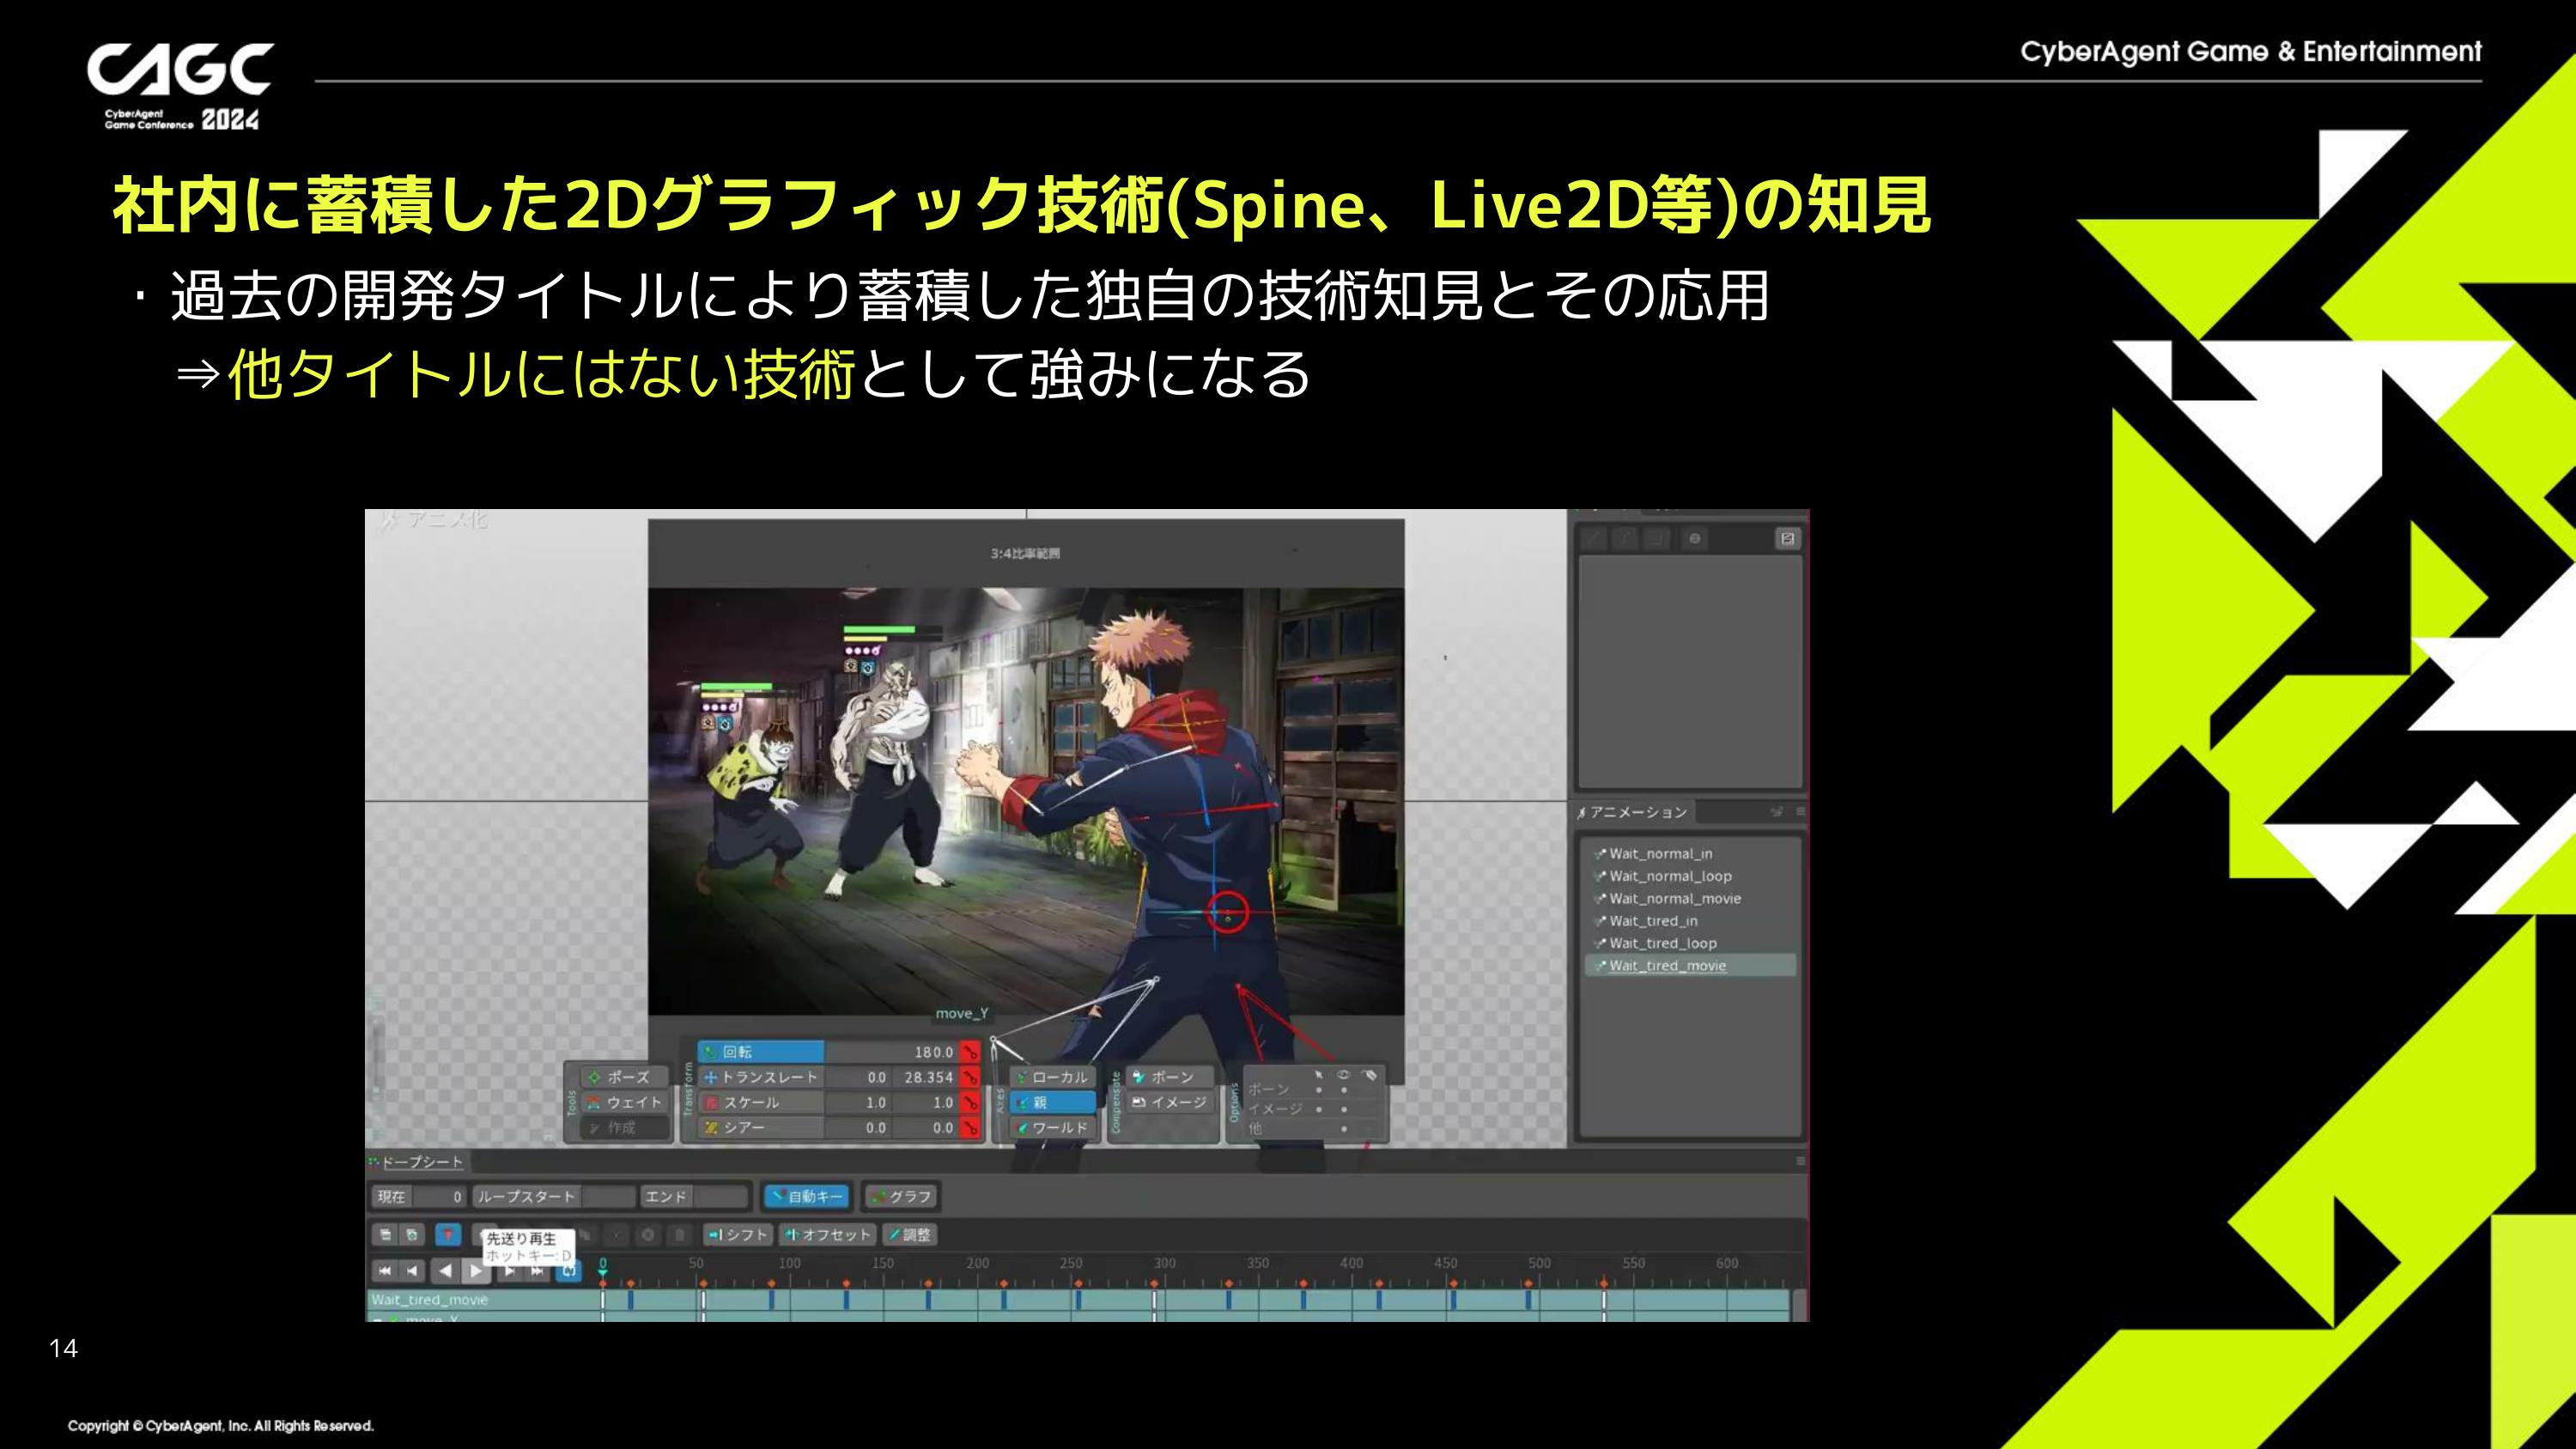This screenshot has height=1449, width=2576.
Task: Select the ポーズ (Pose) tool
Action: pyautogui.click(x=625, y=1077)
